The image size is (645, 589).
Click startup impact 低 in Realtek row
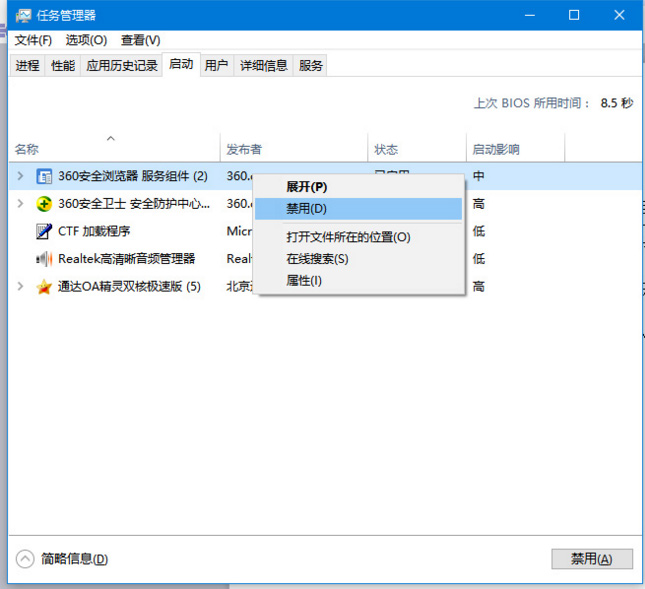pos(479,259)
